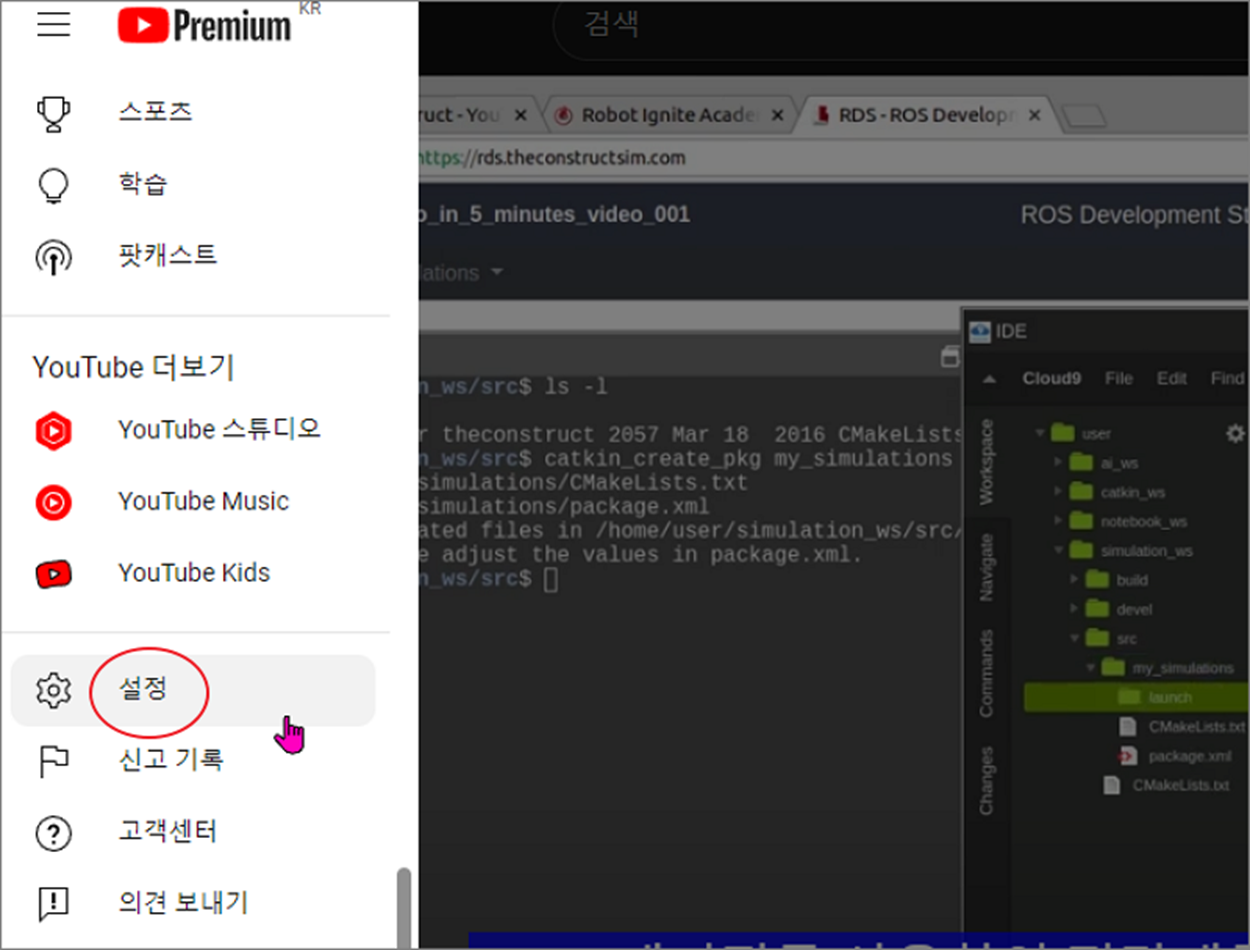Close the Robot Ignite Academy tab
The width and height of the screenshot is (1250, 950).
click(x=777, y=115)
